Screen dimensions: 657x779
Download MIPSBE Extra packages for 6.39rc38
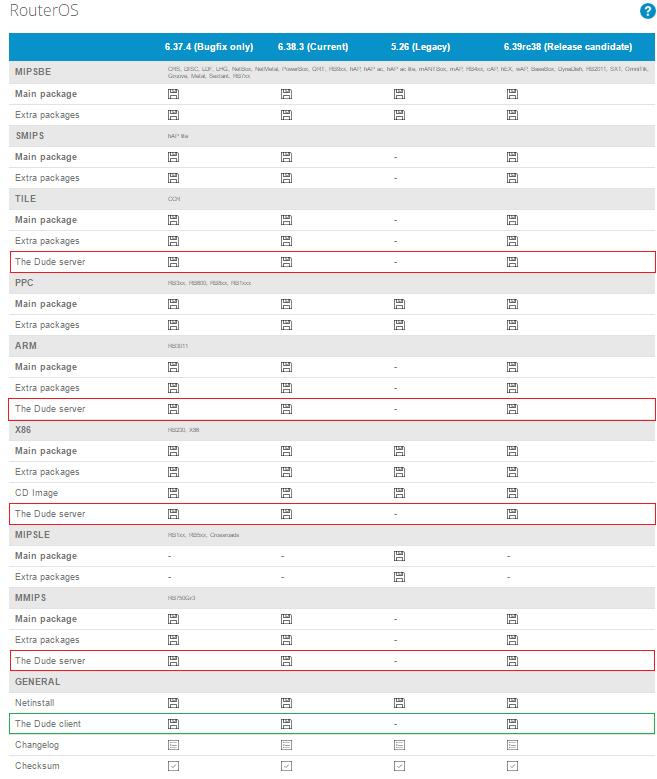[512, 115]
